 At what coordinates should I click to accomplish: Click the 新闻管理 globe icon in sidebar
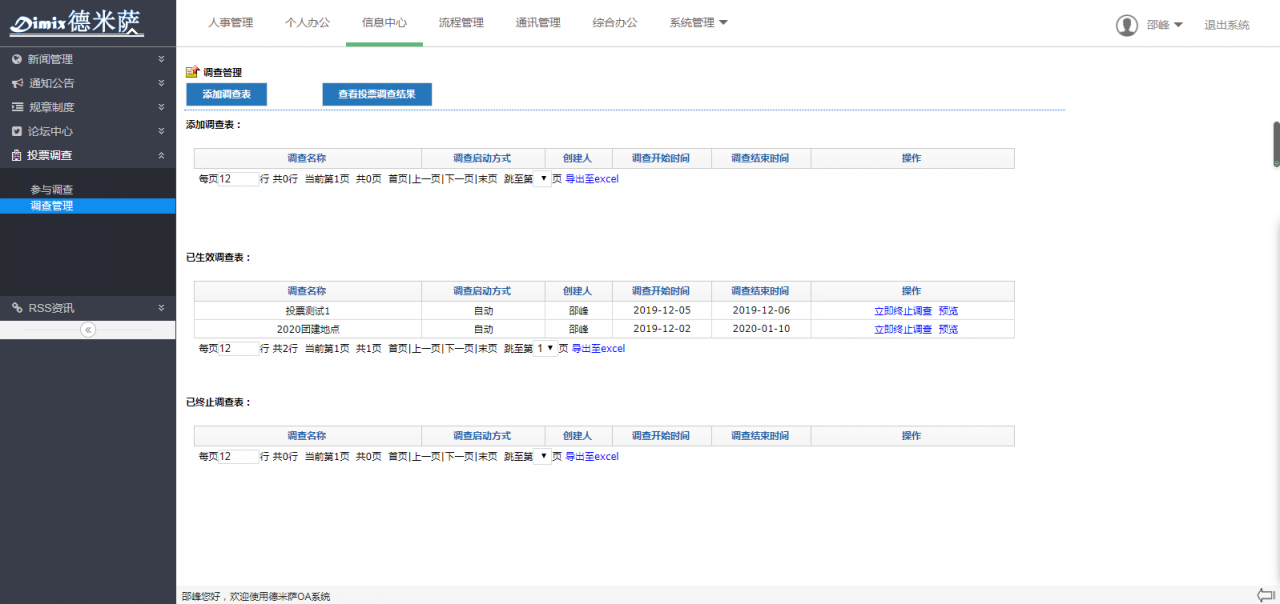click(17, 59)
